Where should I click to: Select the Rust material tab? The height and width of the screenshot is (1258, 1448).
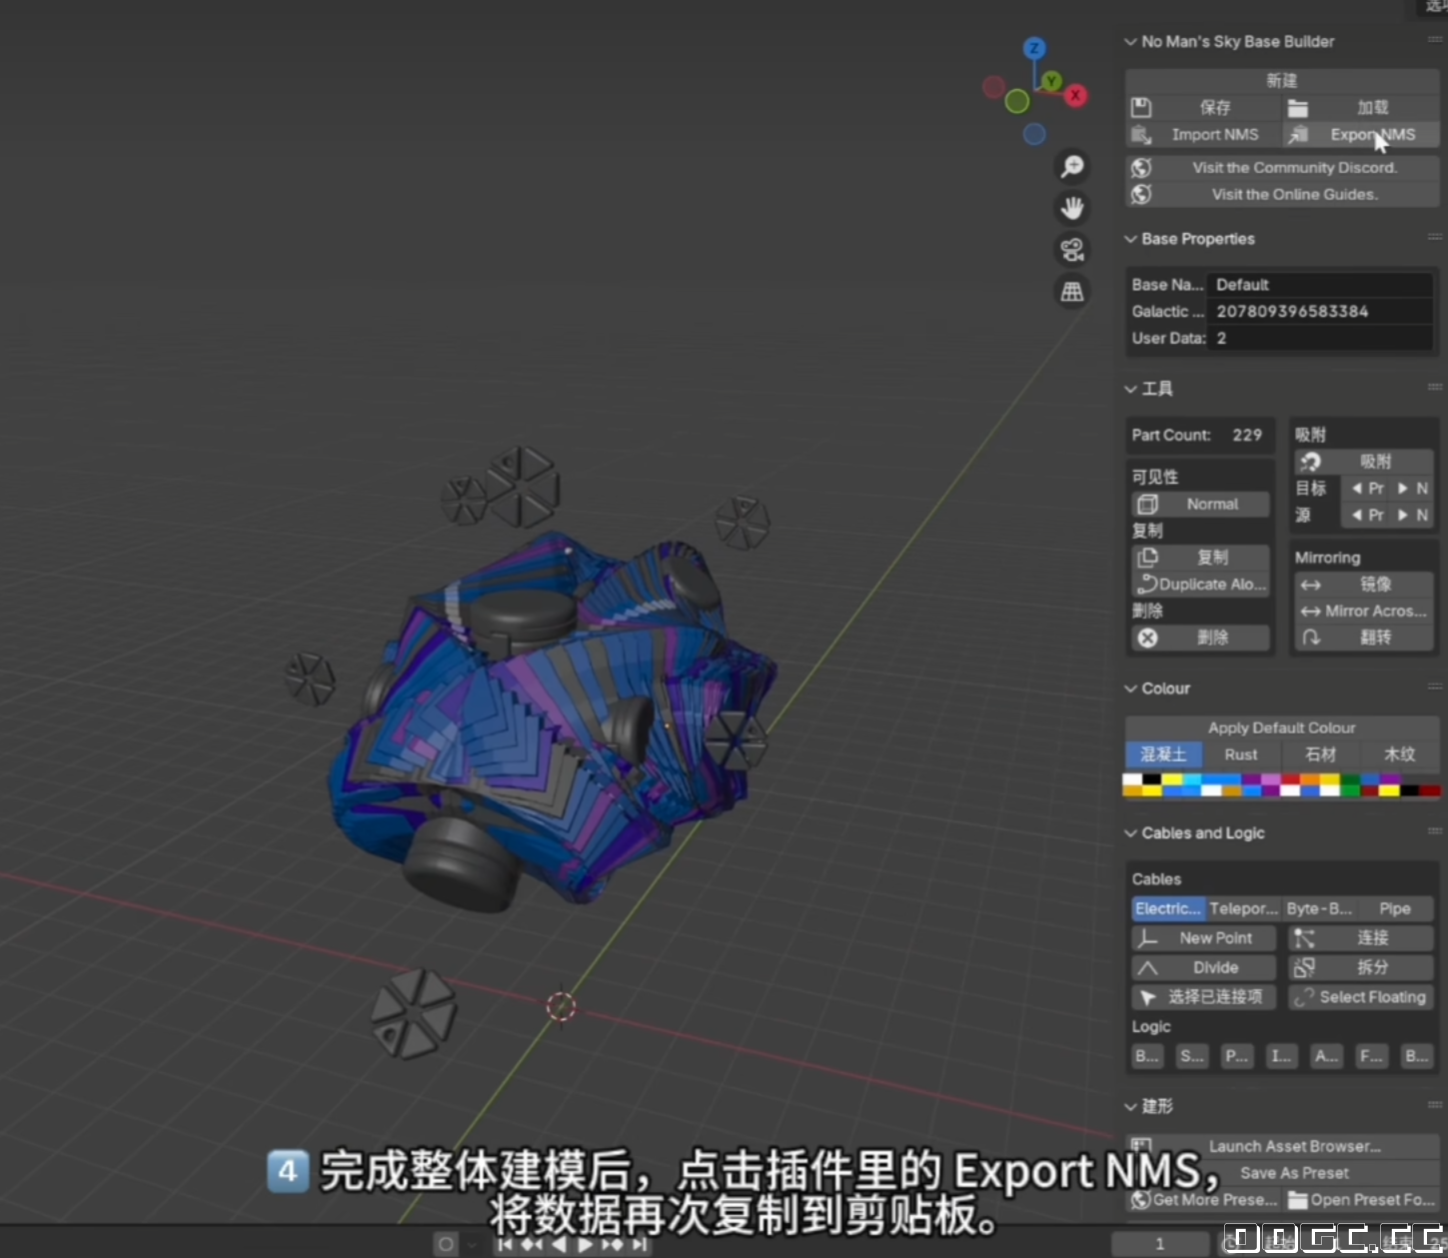pos(1241,755)
